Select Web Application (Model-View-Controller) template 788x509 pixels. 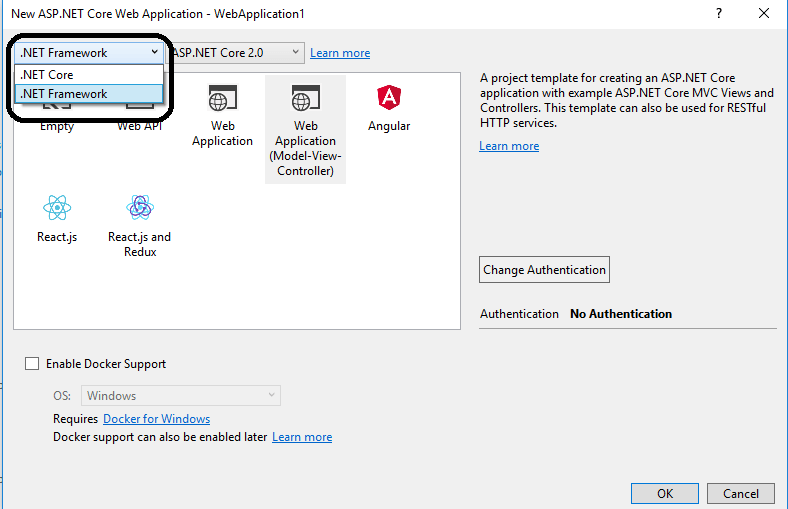305,99
